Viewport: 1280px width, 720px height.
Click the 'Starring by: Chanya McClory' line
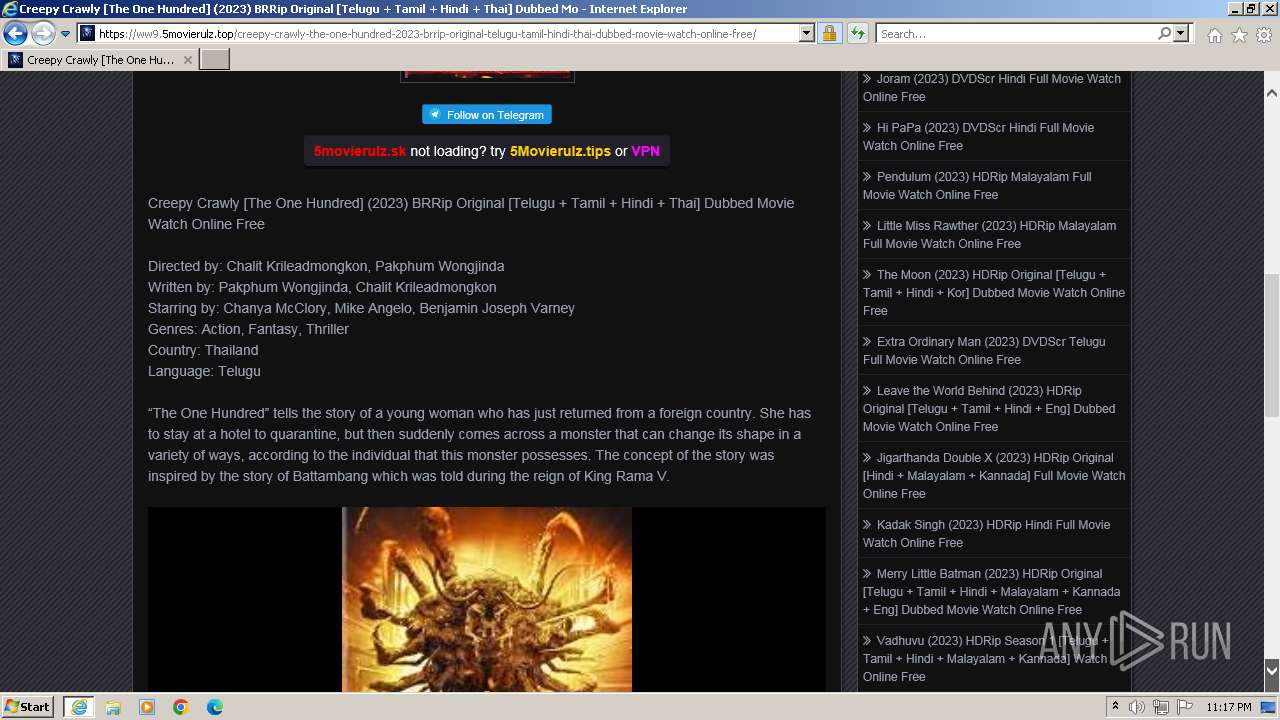(x=361, y=308)
